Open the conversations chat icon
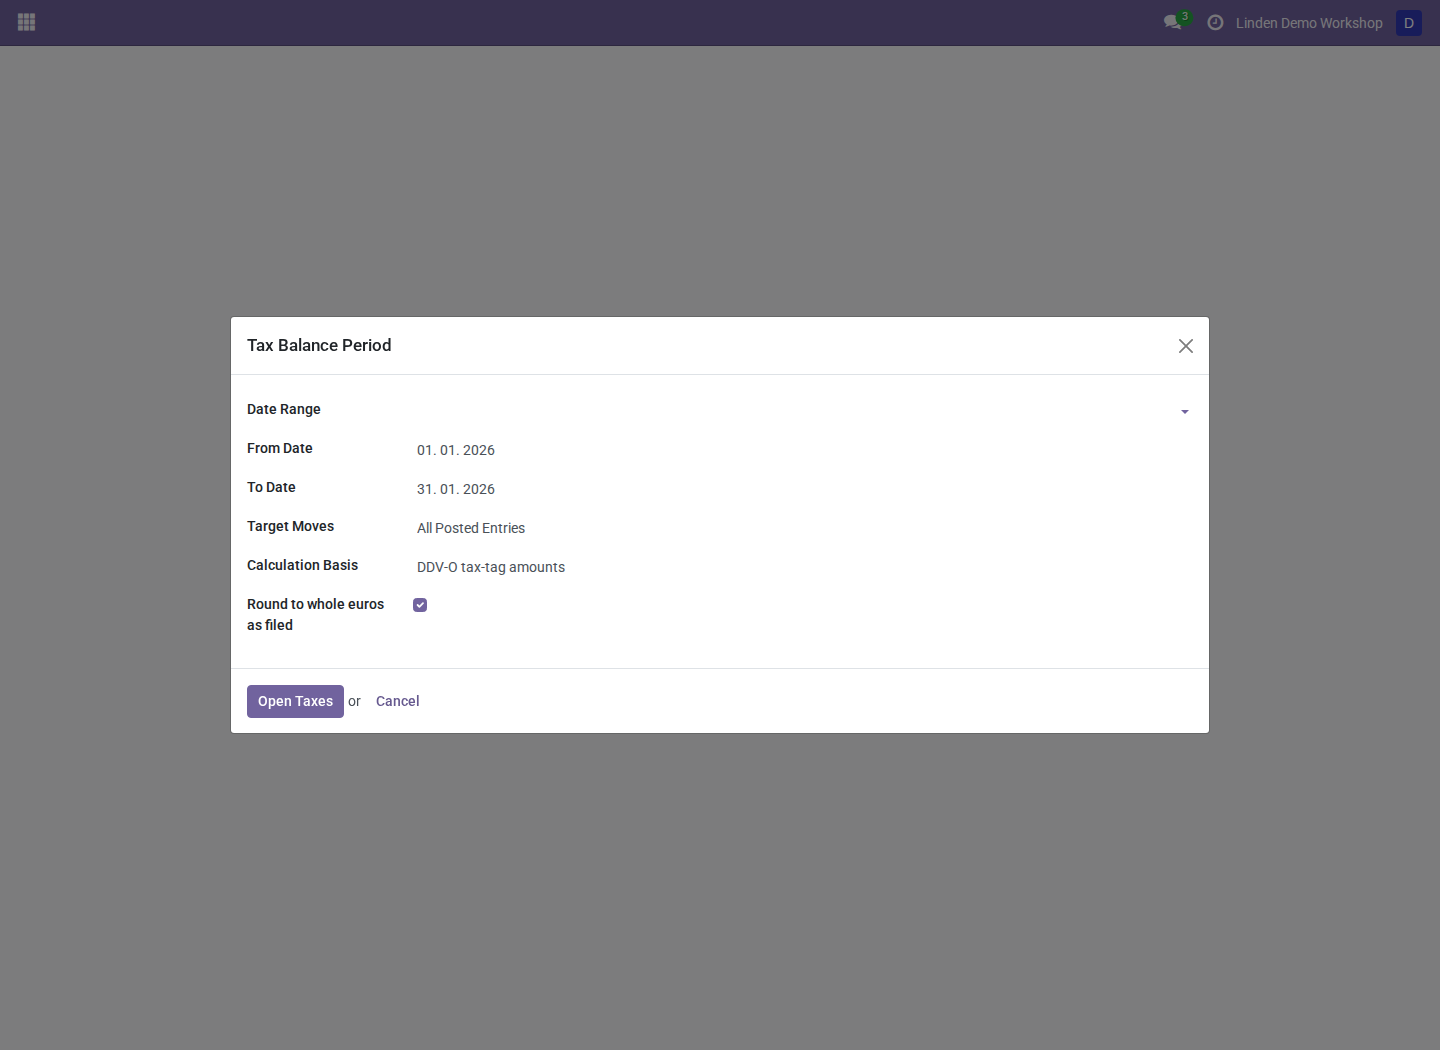 1175,21
